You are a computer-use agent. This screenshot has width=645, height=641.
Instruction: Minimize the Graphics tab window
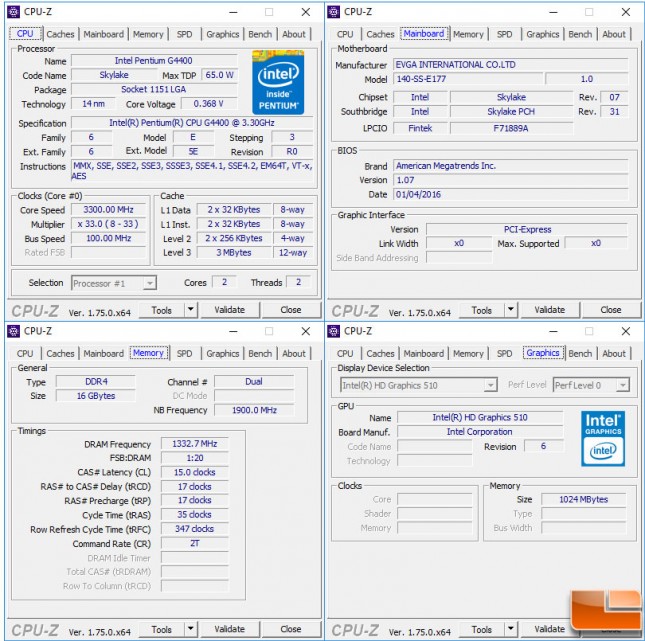tap(553, 331)
